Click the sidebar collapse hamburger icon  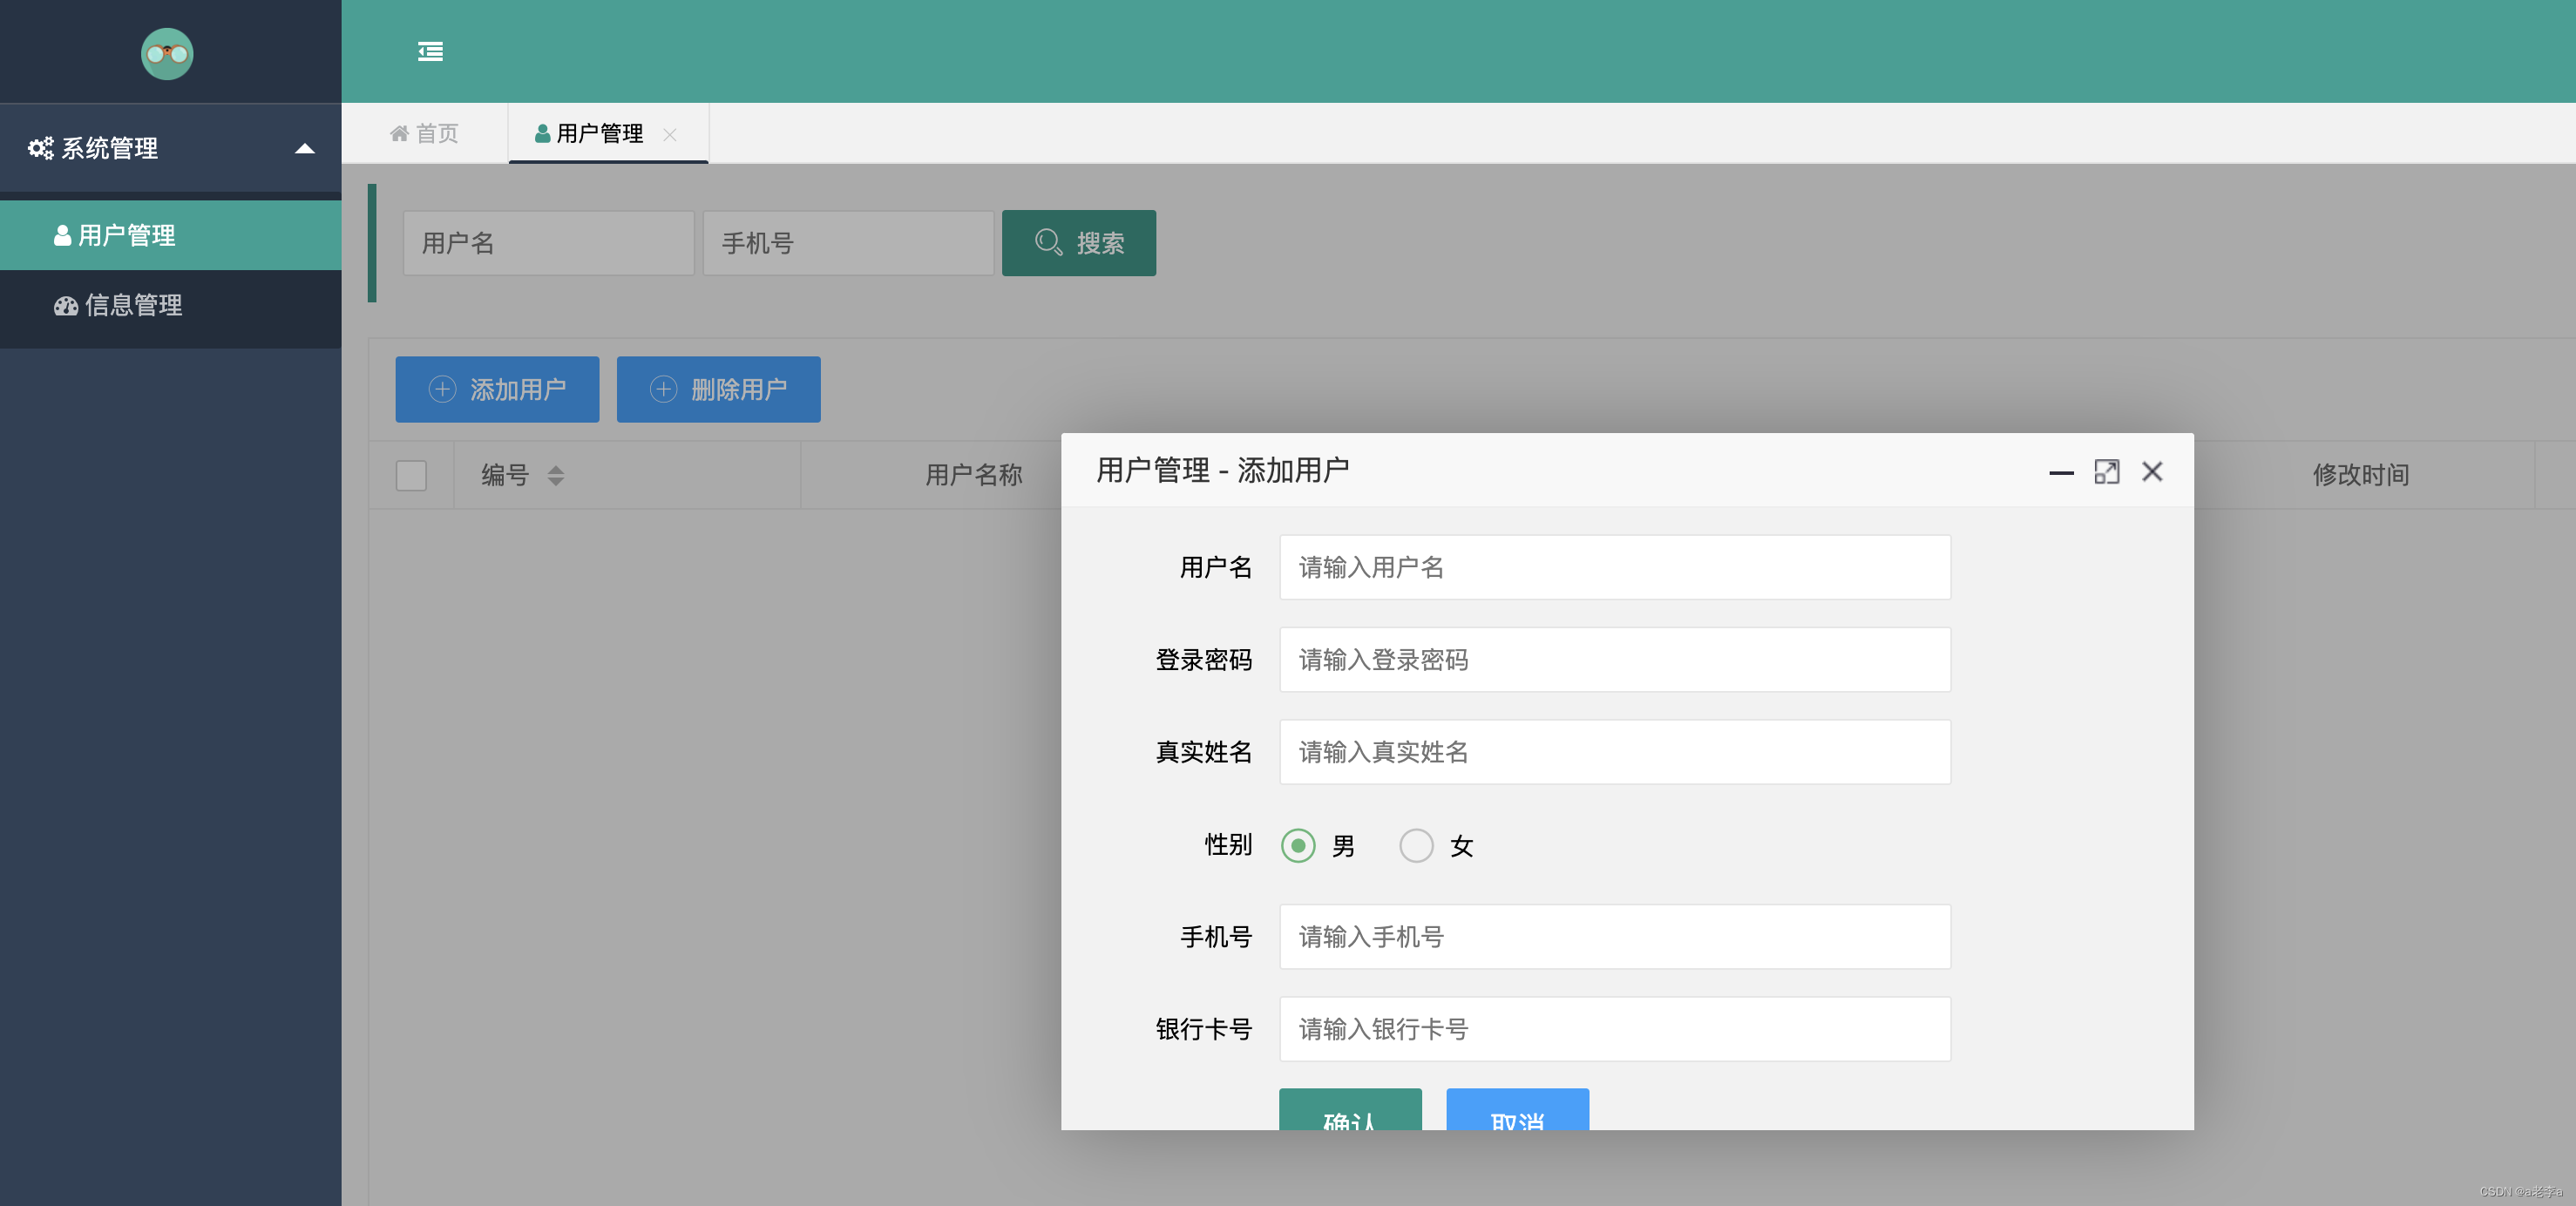pos(430,52)
